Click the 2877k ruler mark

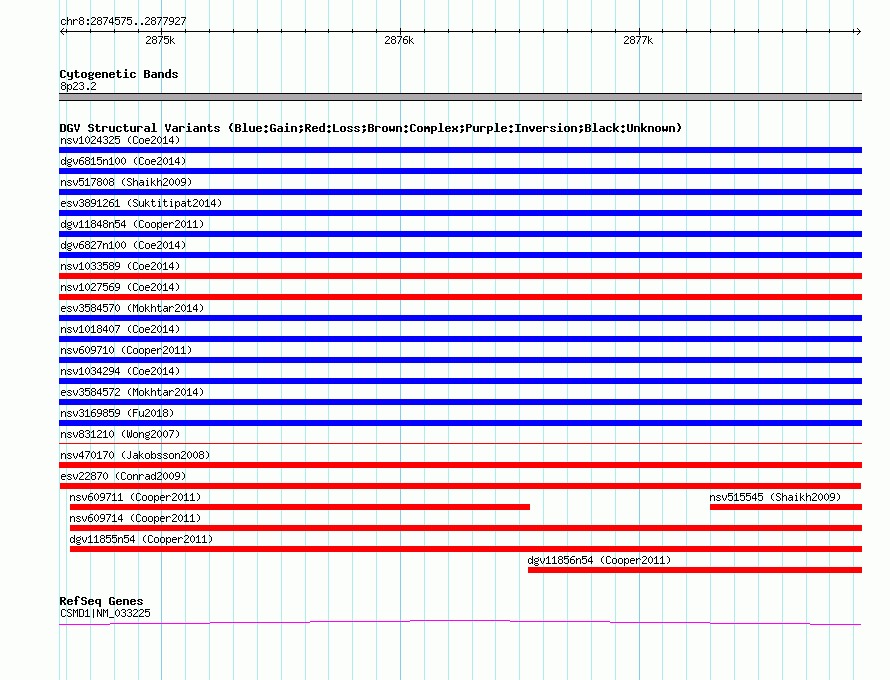click(x=638, y=40)
